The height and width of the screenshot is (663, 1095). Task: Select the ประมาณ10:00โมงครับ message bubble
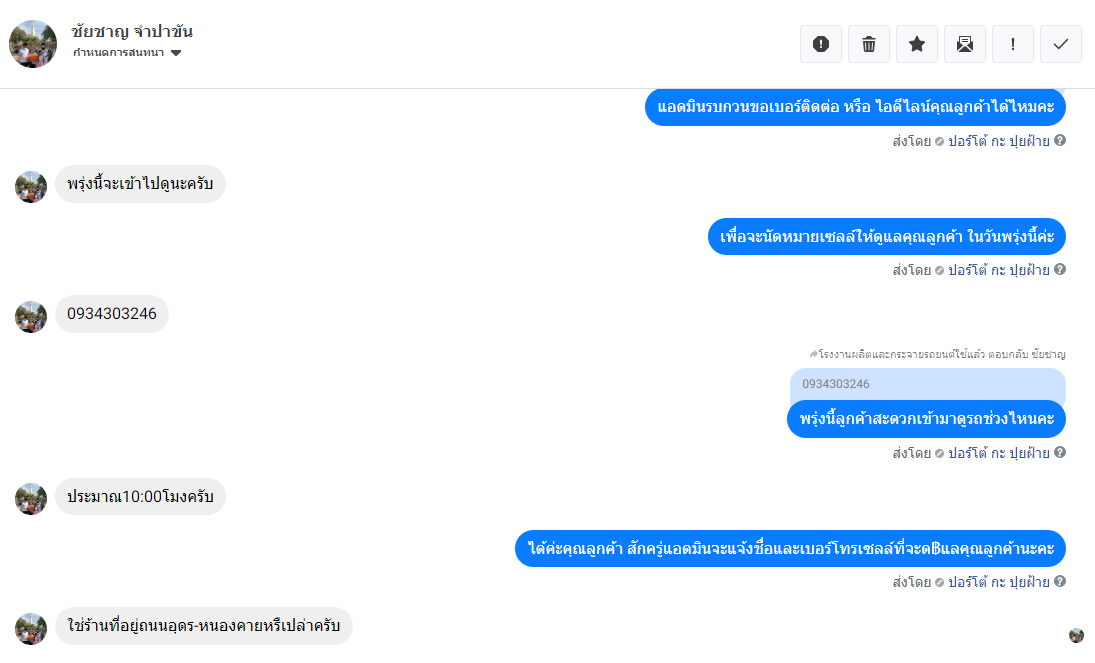click(140, 497)
